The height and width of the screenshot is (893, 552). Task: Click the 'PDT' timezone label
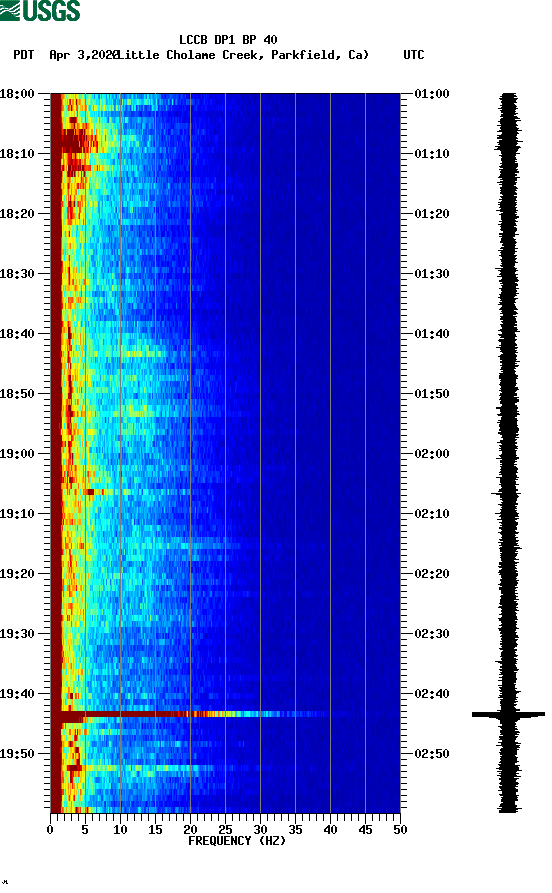[23, 55]
